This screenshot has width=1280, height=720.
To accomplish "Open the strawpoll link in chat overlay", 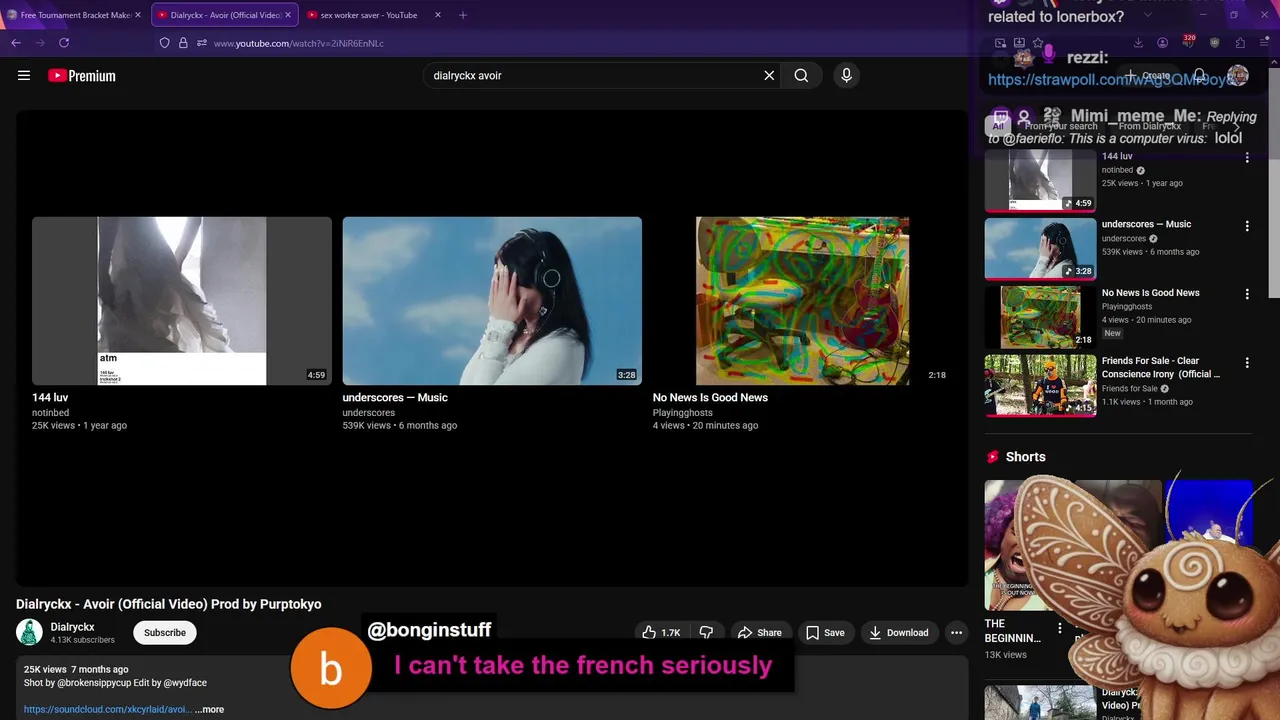I will pos(1111,80).
